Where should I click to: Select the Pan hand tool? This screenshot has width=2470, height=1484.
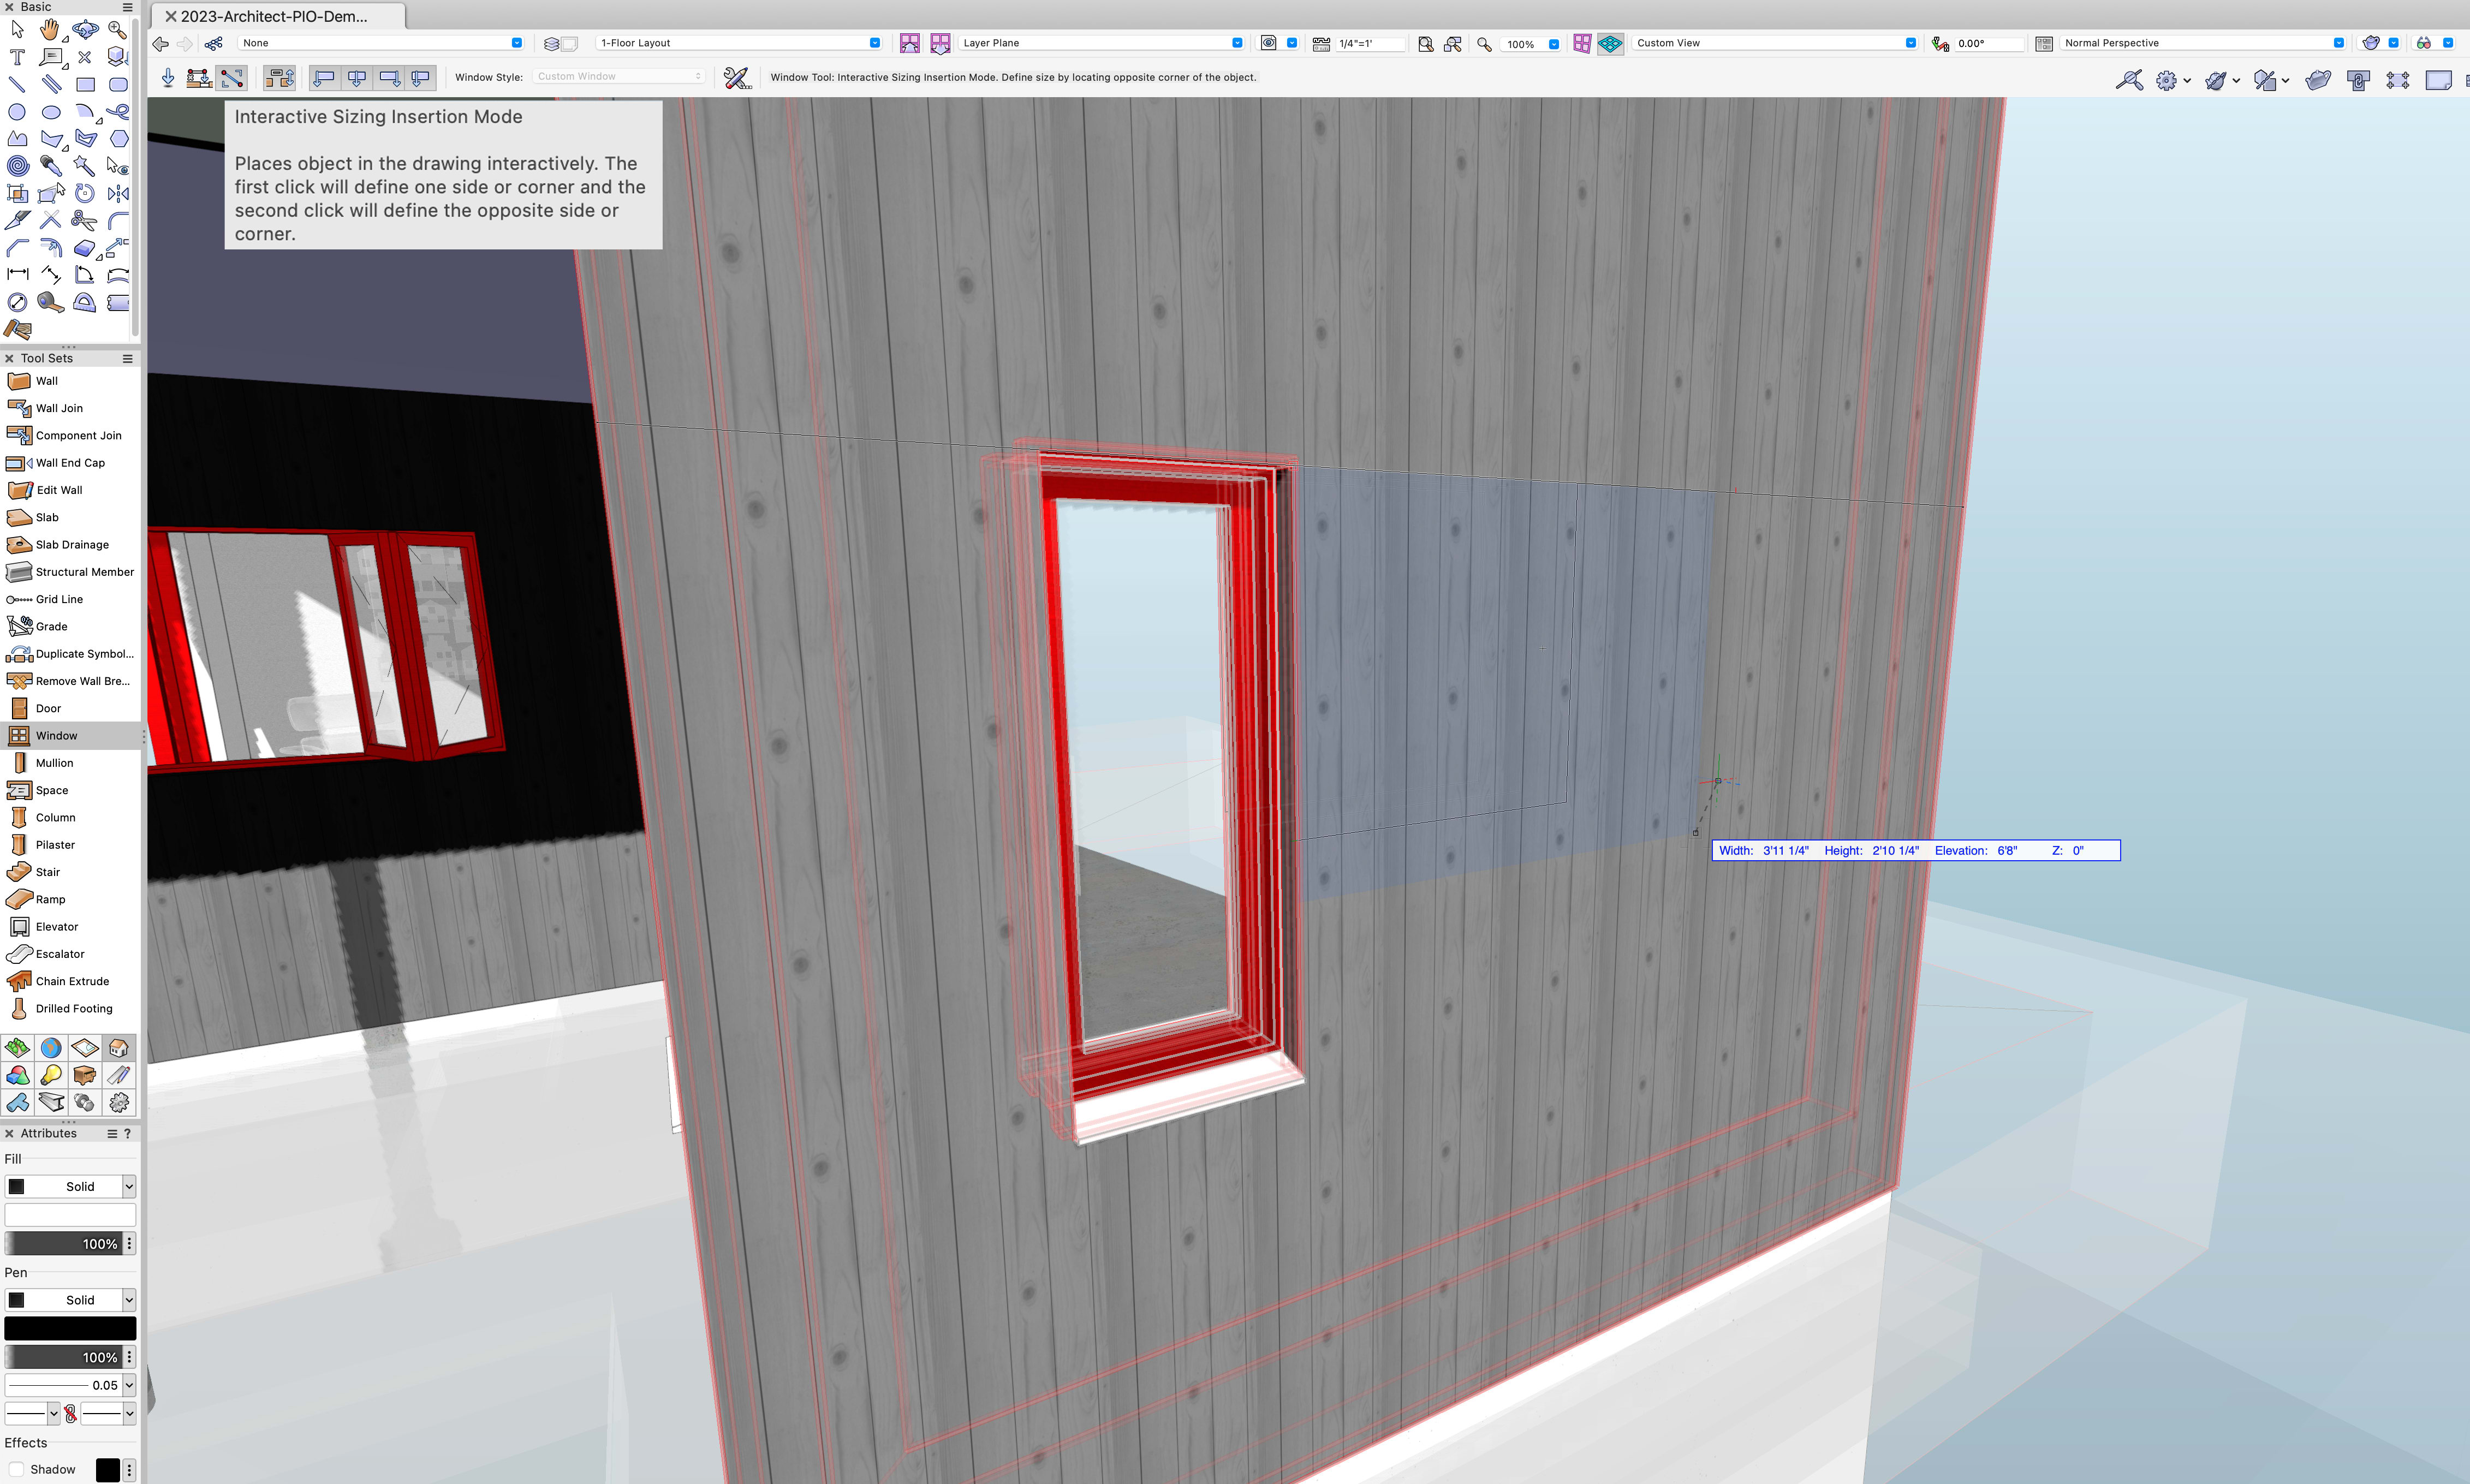(x=50, y=30)
